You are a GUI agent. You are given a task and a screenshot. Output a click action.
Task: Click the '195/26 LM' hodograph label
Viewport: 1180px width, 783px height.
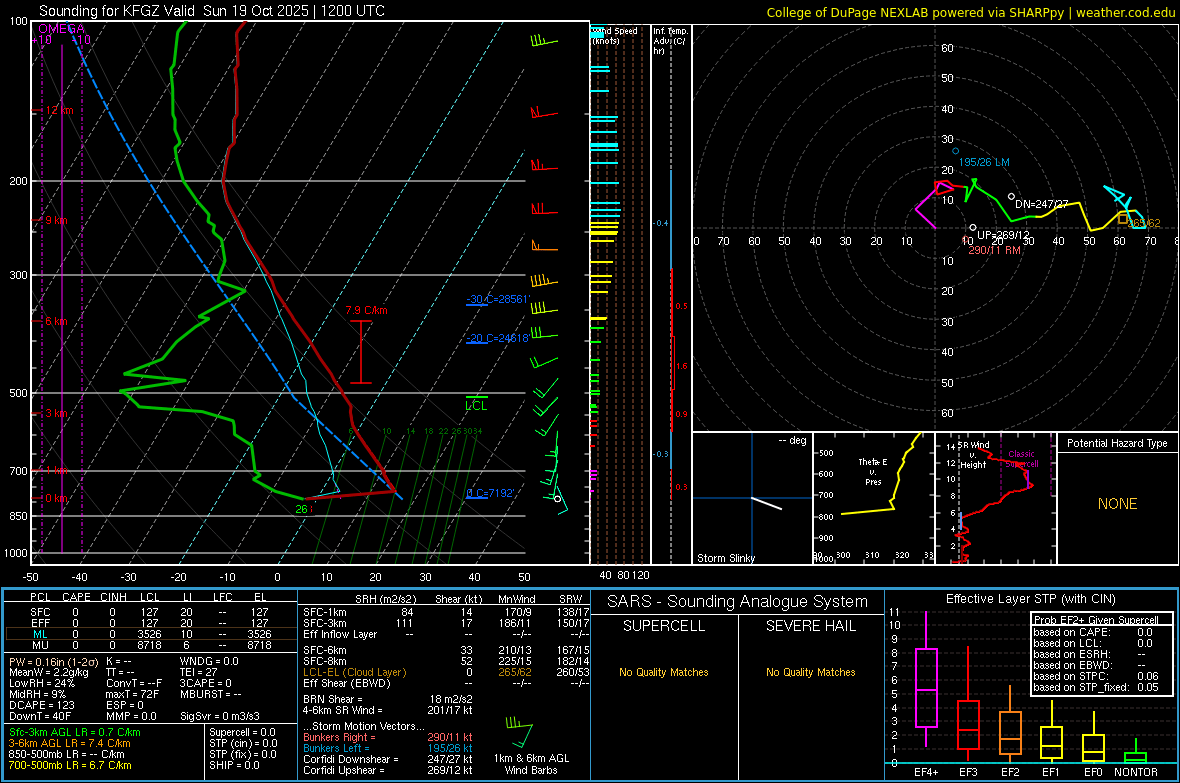(x=984, y=162)
